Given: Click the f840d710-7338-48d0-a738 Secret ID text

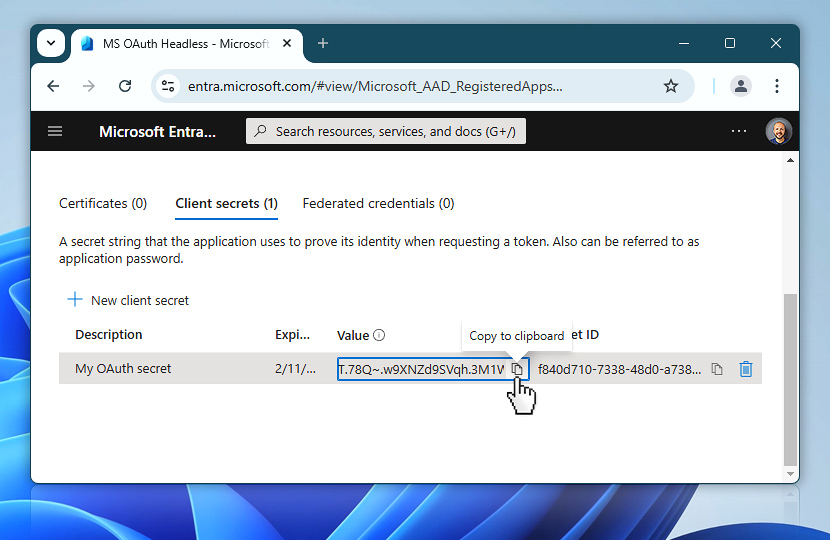Looking at the screenshot, I should point(619,370).
